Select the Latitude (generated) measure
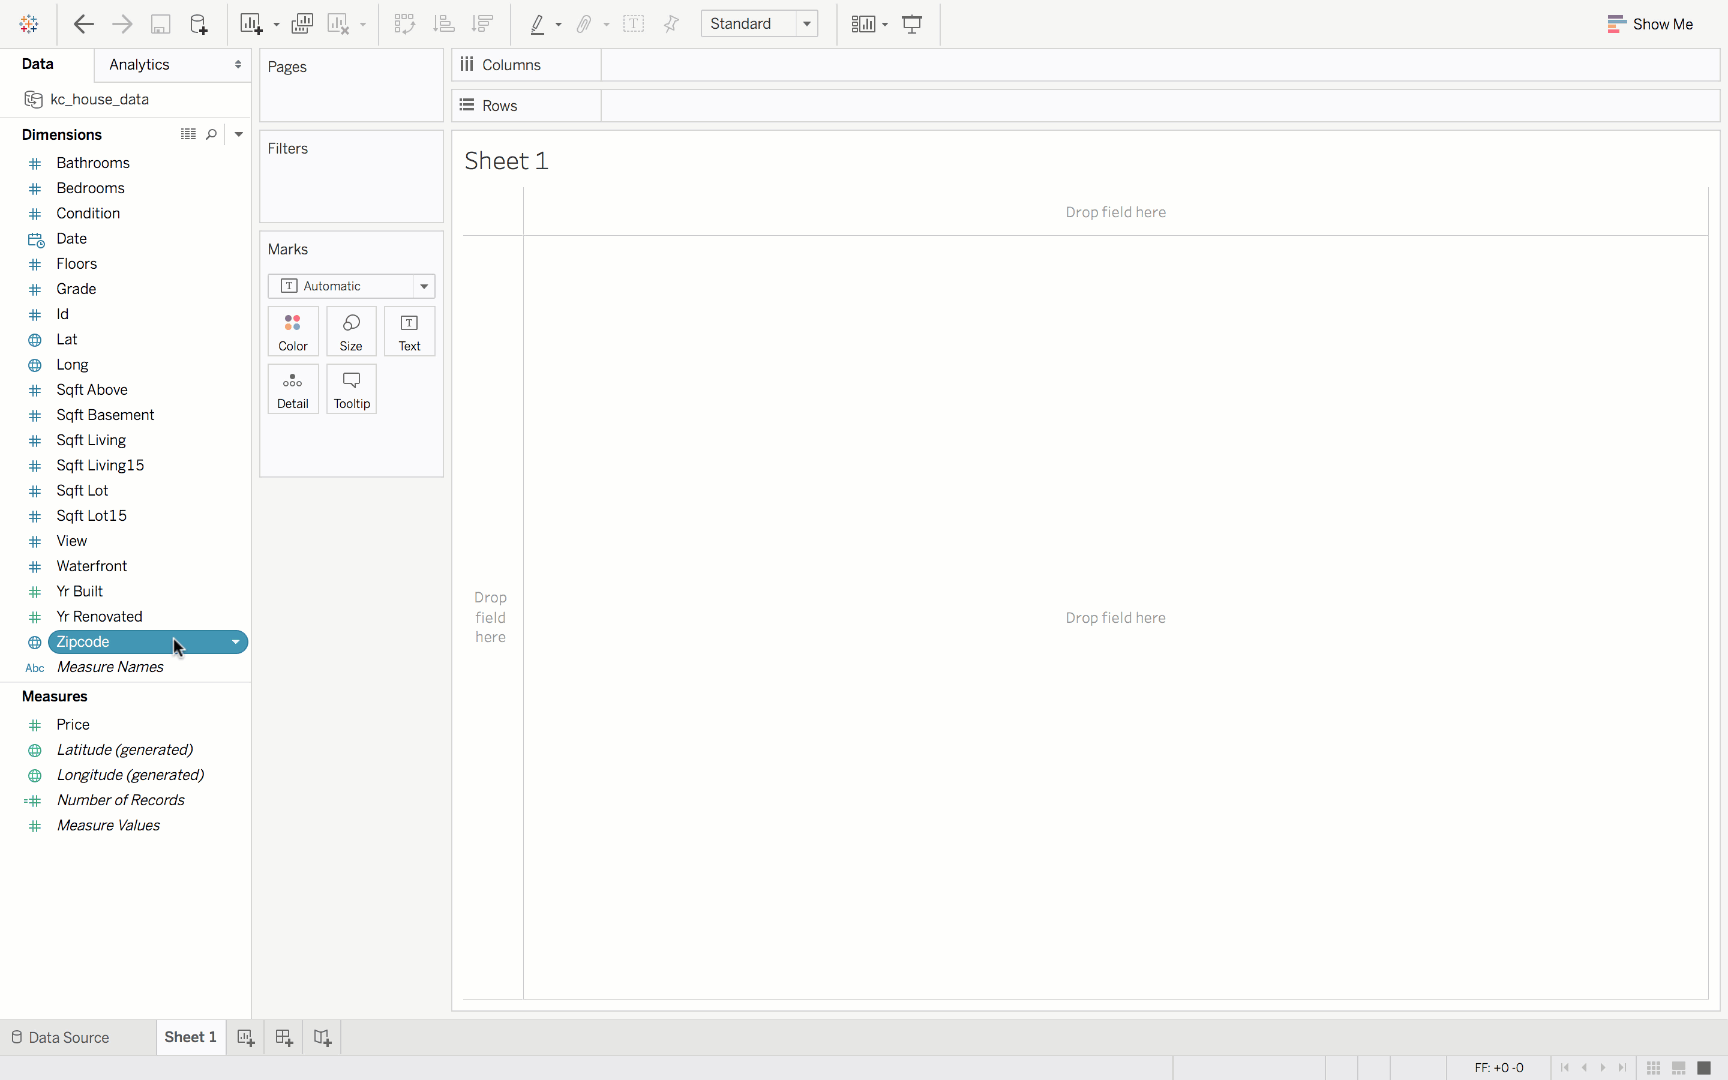The width and height of the screenshot is (1728, 1080). 125,750
